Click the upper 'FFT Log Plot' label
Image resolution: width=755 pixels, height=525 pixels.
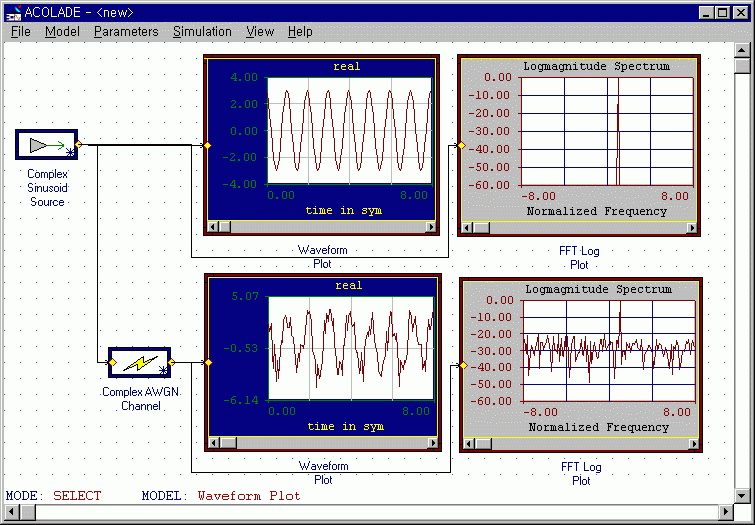[579, 258]
